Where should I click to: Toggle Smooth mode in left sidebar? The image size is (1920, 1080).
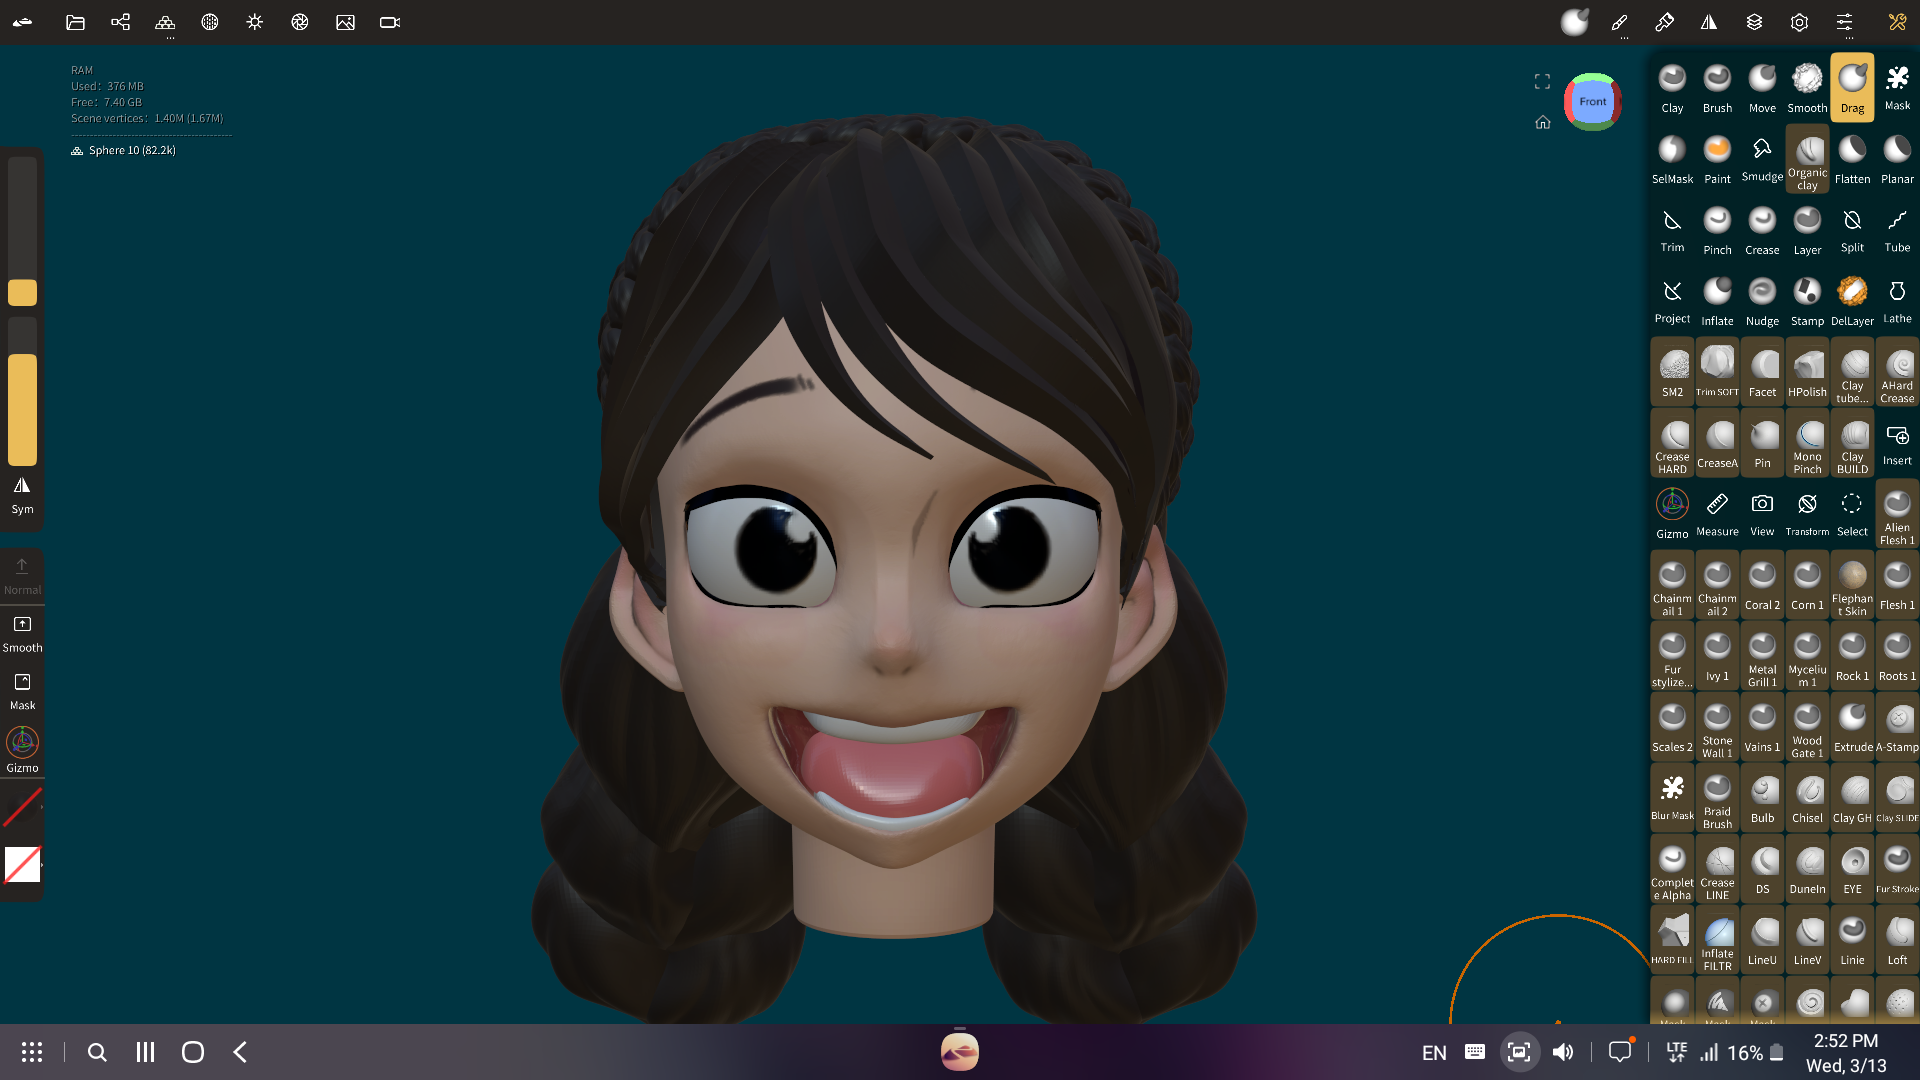coord(22,634)
